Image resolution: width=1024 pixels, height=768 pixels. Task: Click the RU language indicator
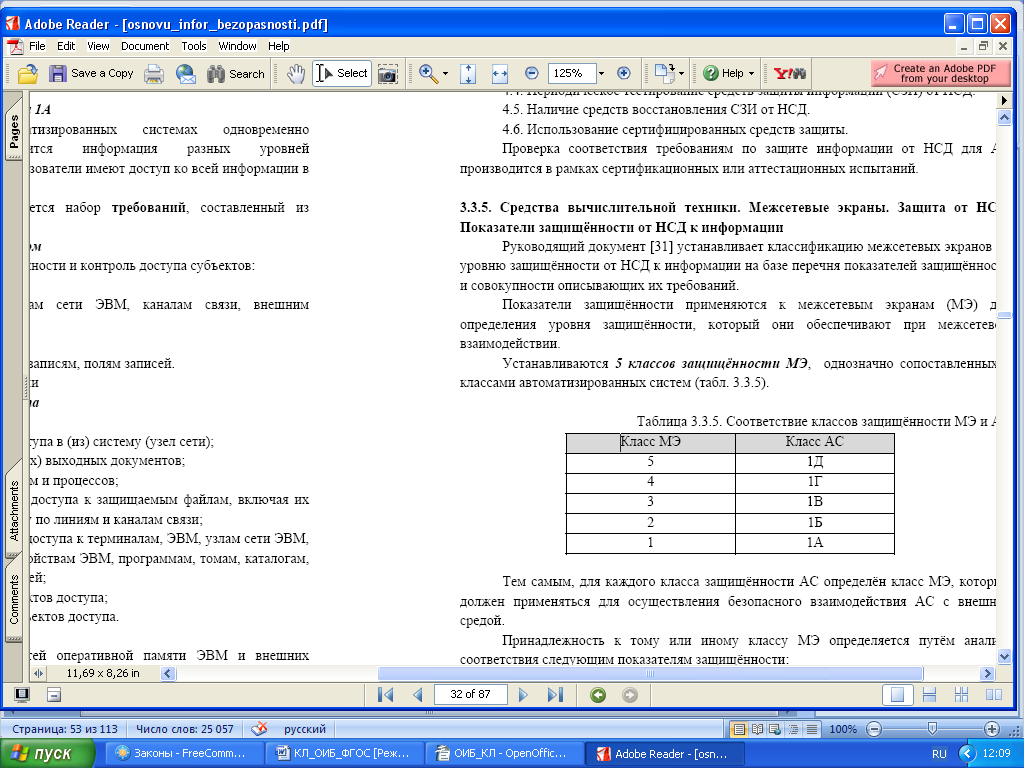point(939,754)
